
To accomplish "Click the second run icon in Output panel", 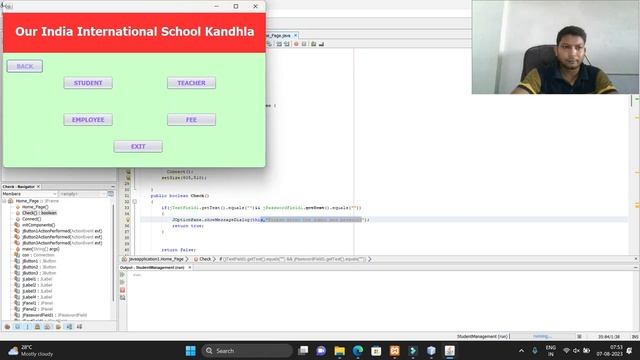I will point(122,282).
